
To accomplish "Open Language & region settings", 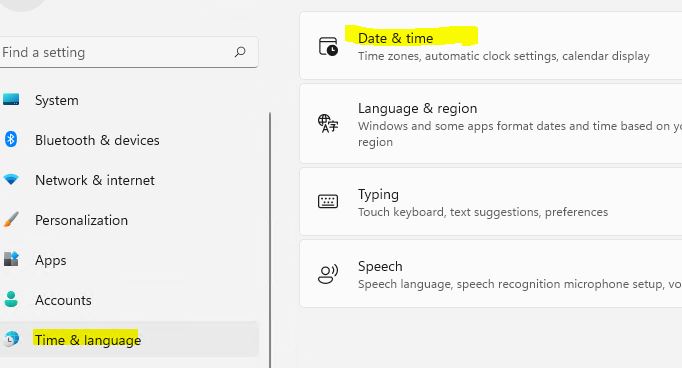I will click(x=491, y=124).
